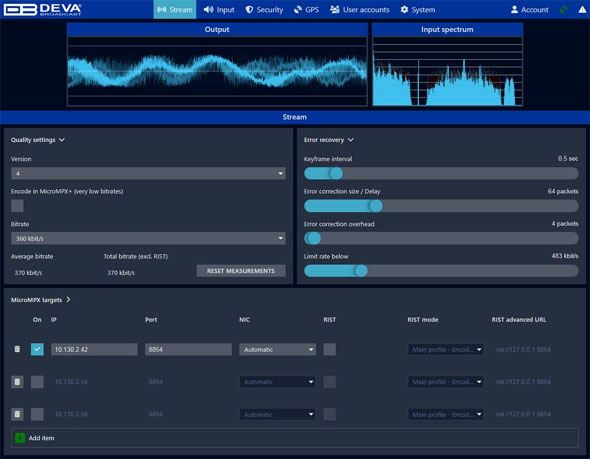Toggle RIST checkbox for 10.130.2.54 row
The height and width of the screenshot is (459, 590).
[x=330, y=382]
